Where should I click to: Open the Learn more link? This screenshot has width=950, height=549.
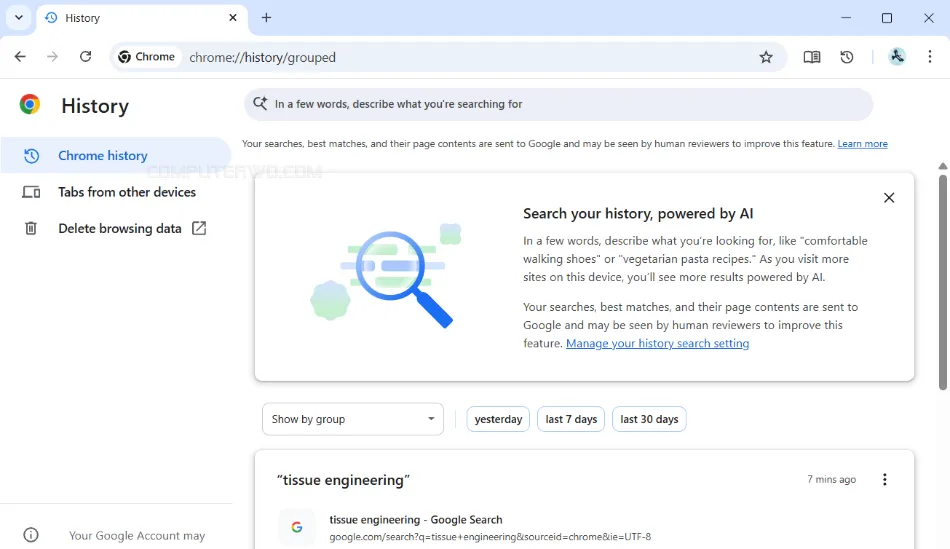862,144
